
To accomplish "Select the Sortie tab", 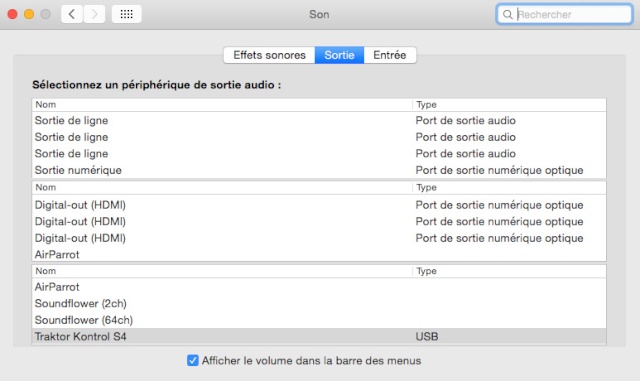I will tap(339, 55).
